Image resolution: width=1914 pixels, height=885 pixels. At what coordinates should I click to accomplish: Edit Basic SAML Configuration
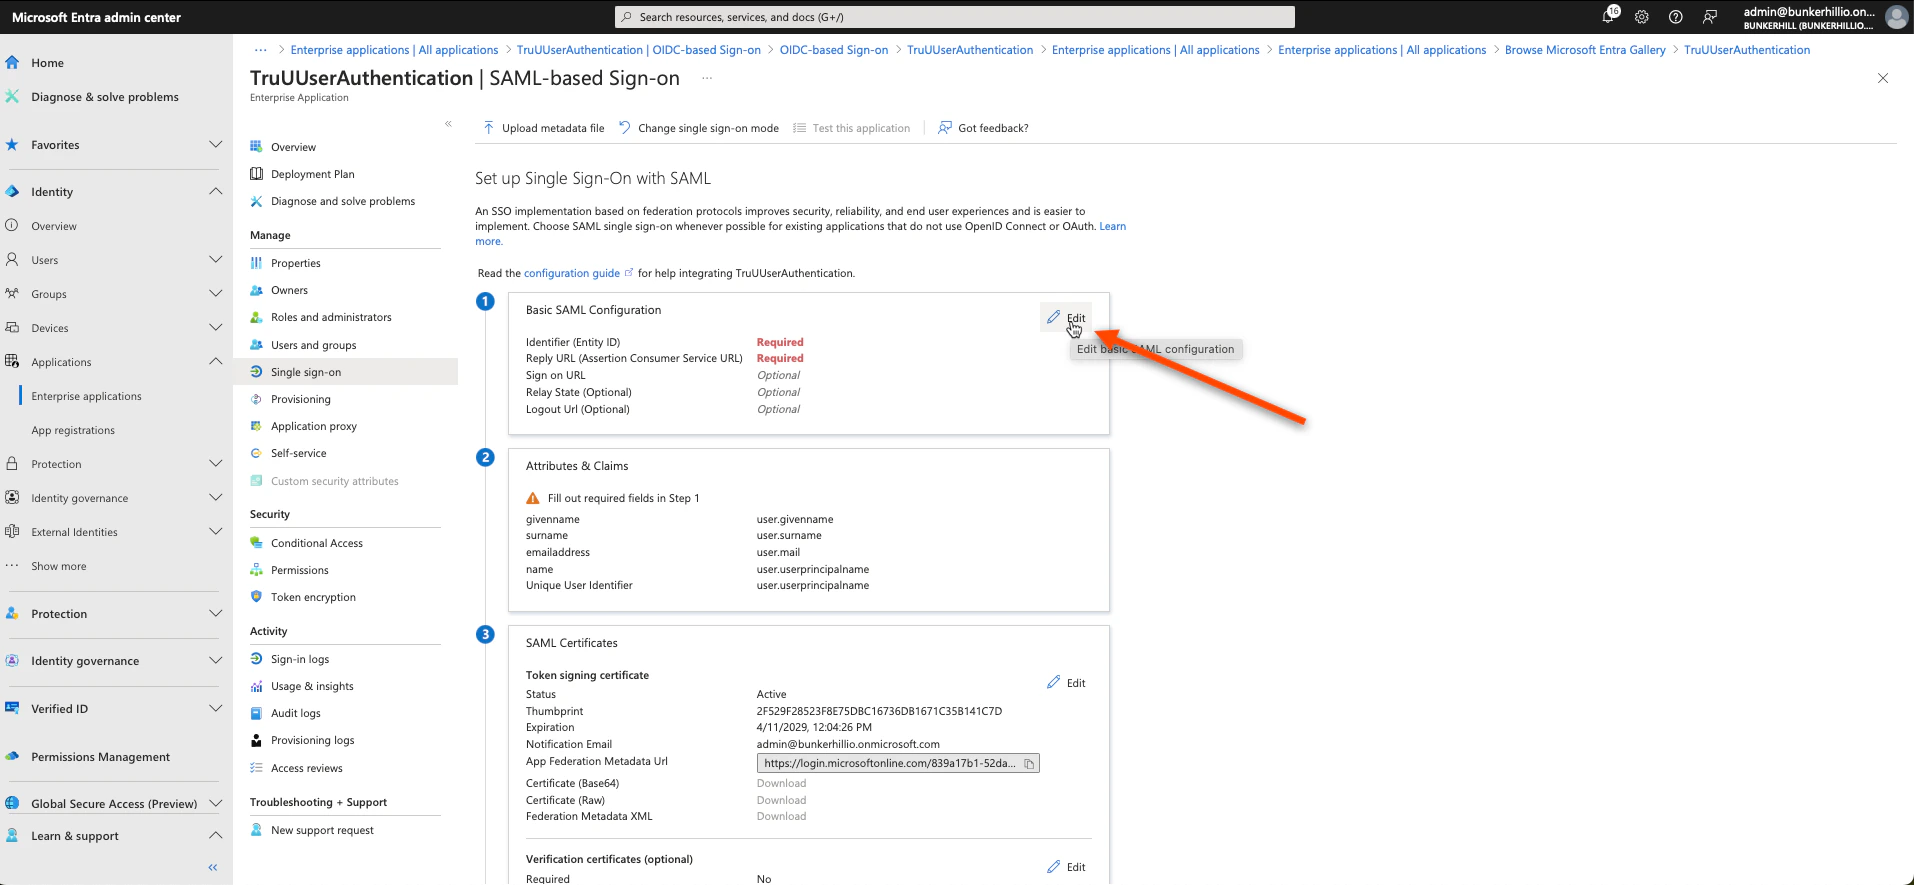pos(1066,318)
